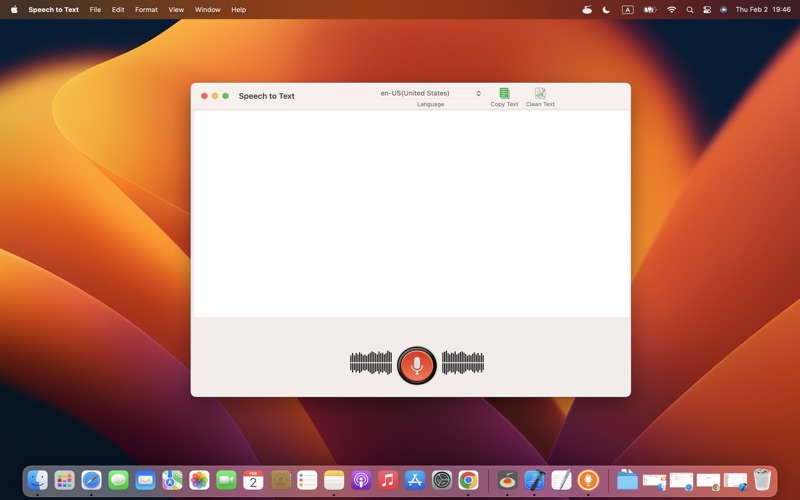The height and width of the screenshot is (500, 800).
Task: Open Calendar from the dock
Action: point(253,480)
